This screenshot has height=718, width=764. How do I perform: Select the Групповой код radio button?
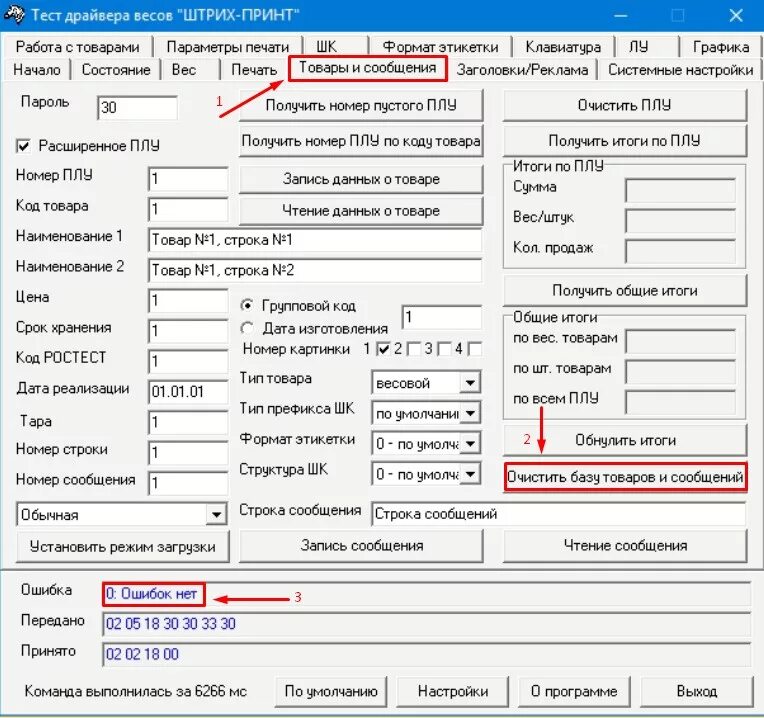[x=247, y=305]
